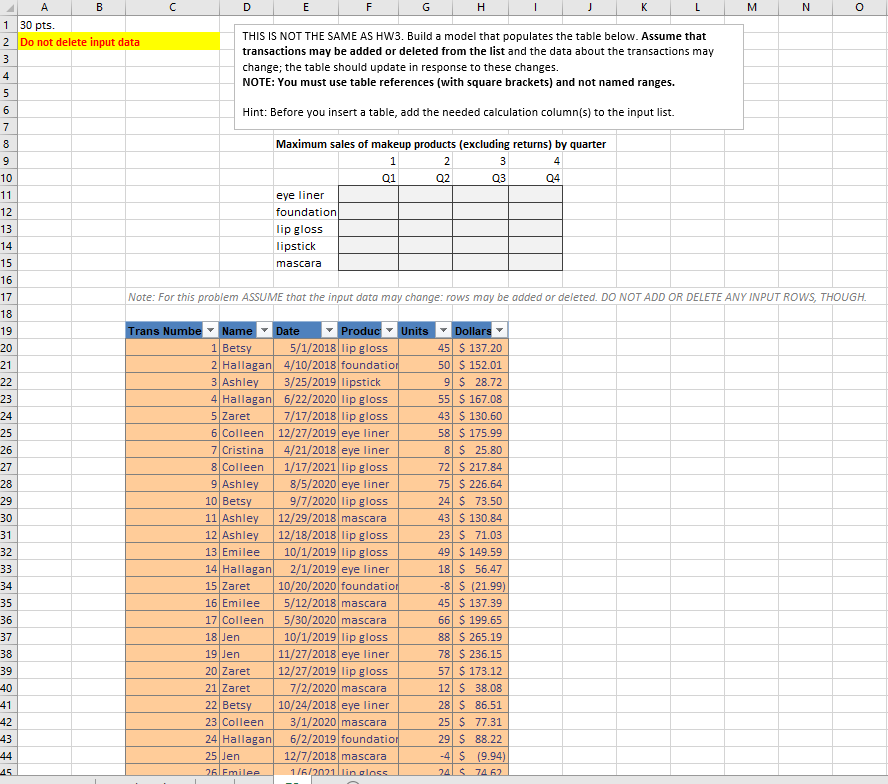
Task: Select the product cell lipstick in row 22
Action: pyautogui.click(x=369, y=382)
